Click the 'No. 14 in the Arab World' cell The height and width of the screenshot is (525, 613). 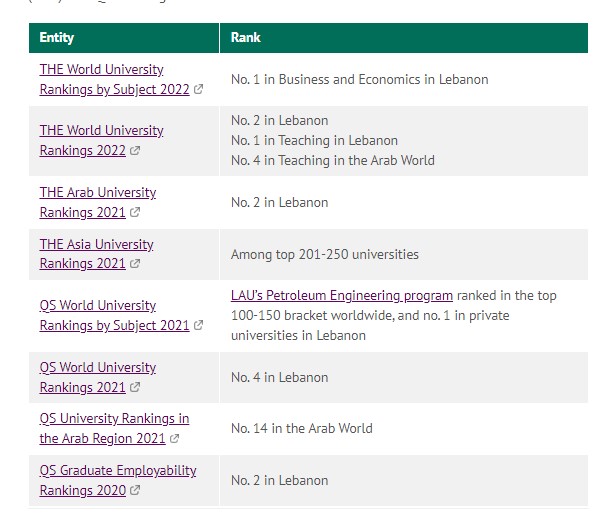(x=301, y=428)
